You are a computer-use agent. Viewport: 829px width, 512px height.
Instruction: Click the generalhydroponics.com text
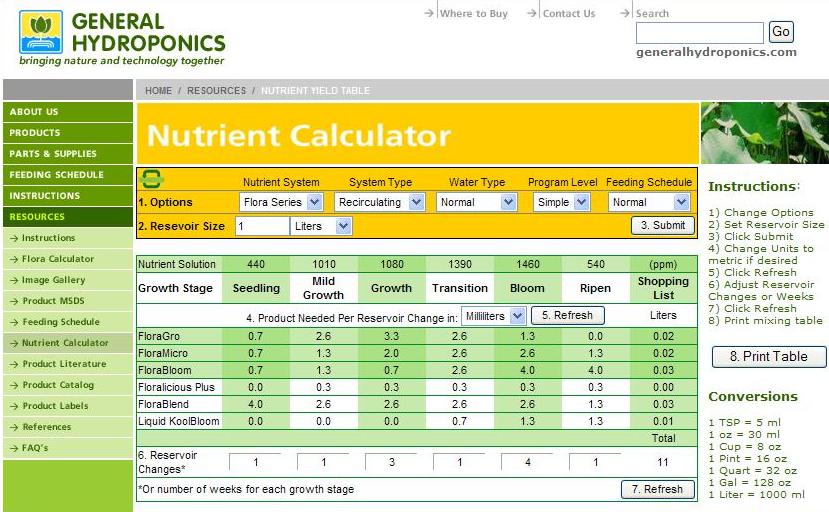click(716, 52)
